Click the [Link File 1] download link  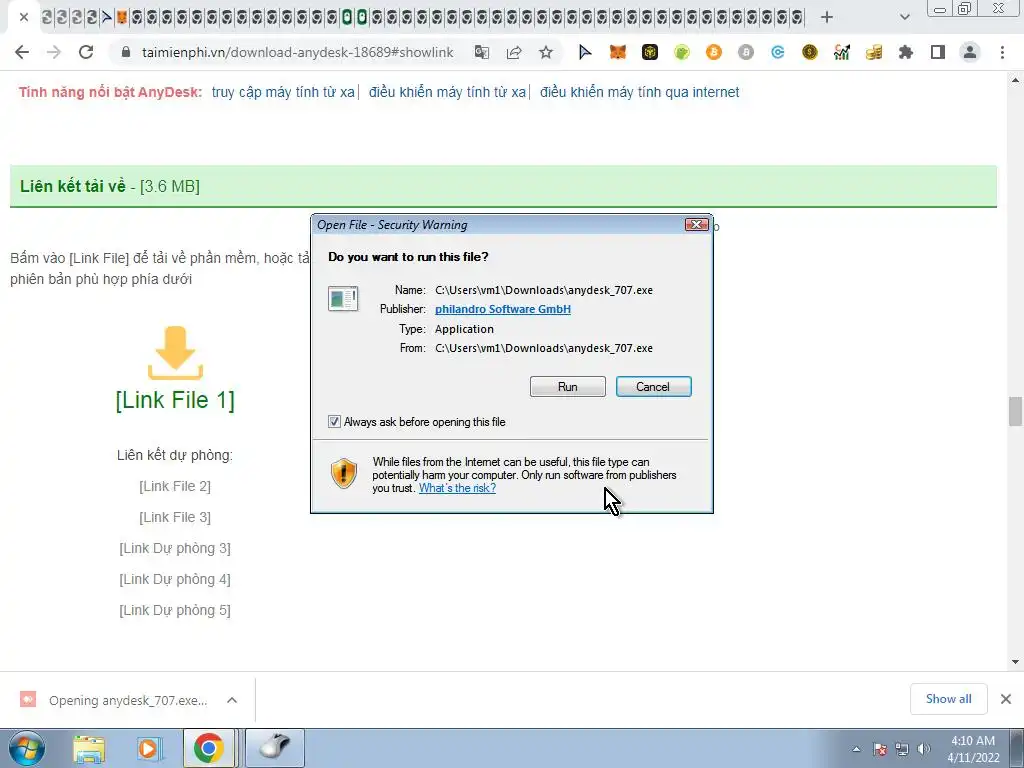[175, 400]
